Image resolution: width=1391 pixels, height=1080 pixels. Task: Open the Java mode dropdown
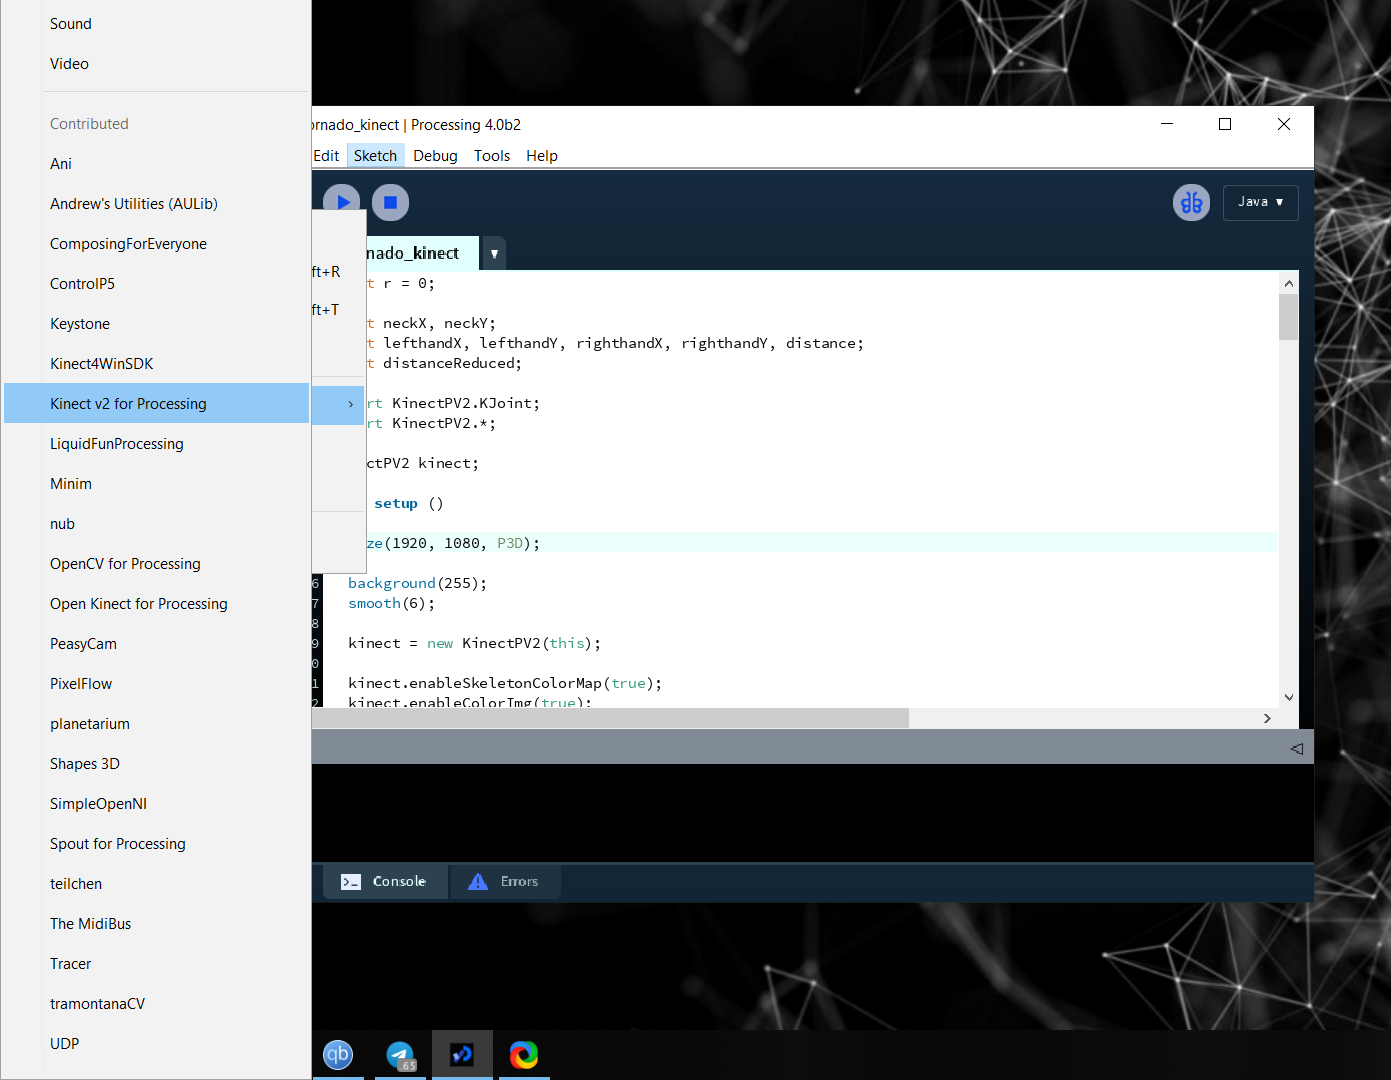tap(1260, 202)
